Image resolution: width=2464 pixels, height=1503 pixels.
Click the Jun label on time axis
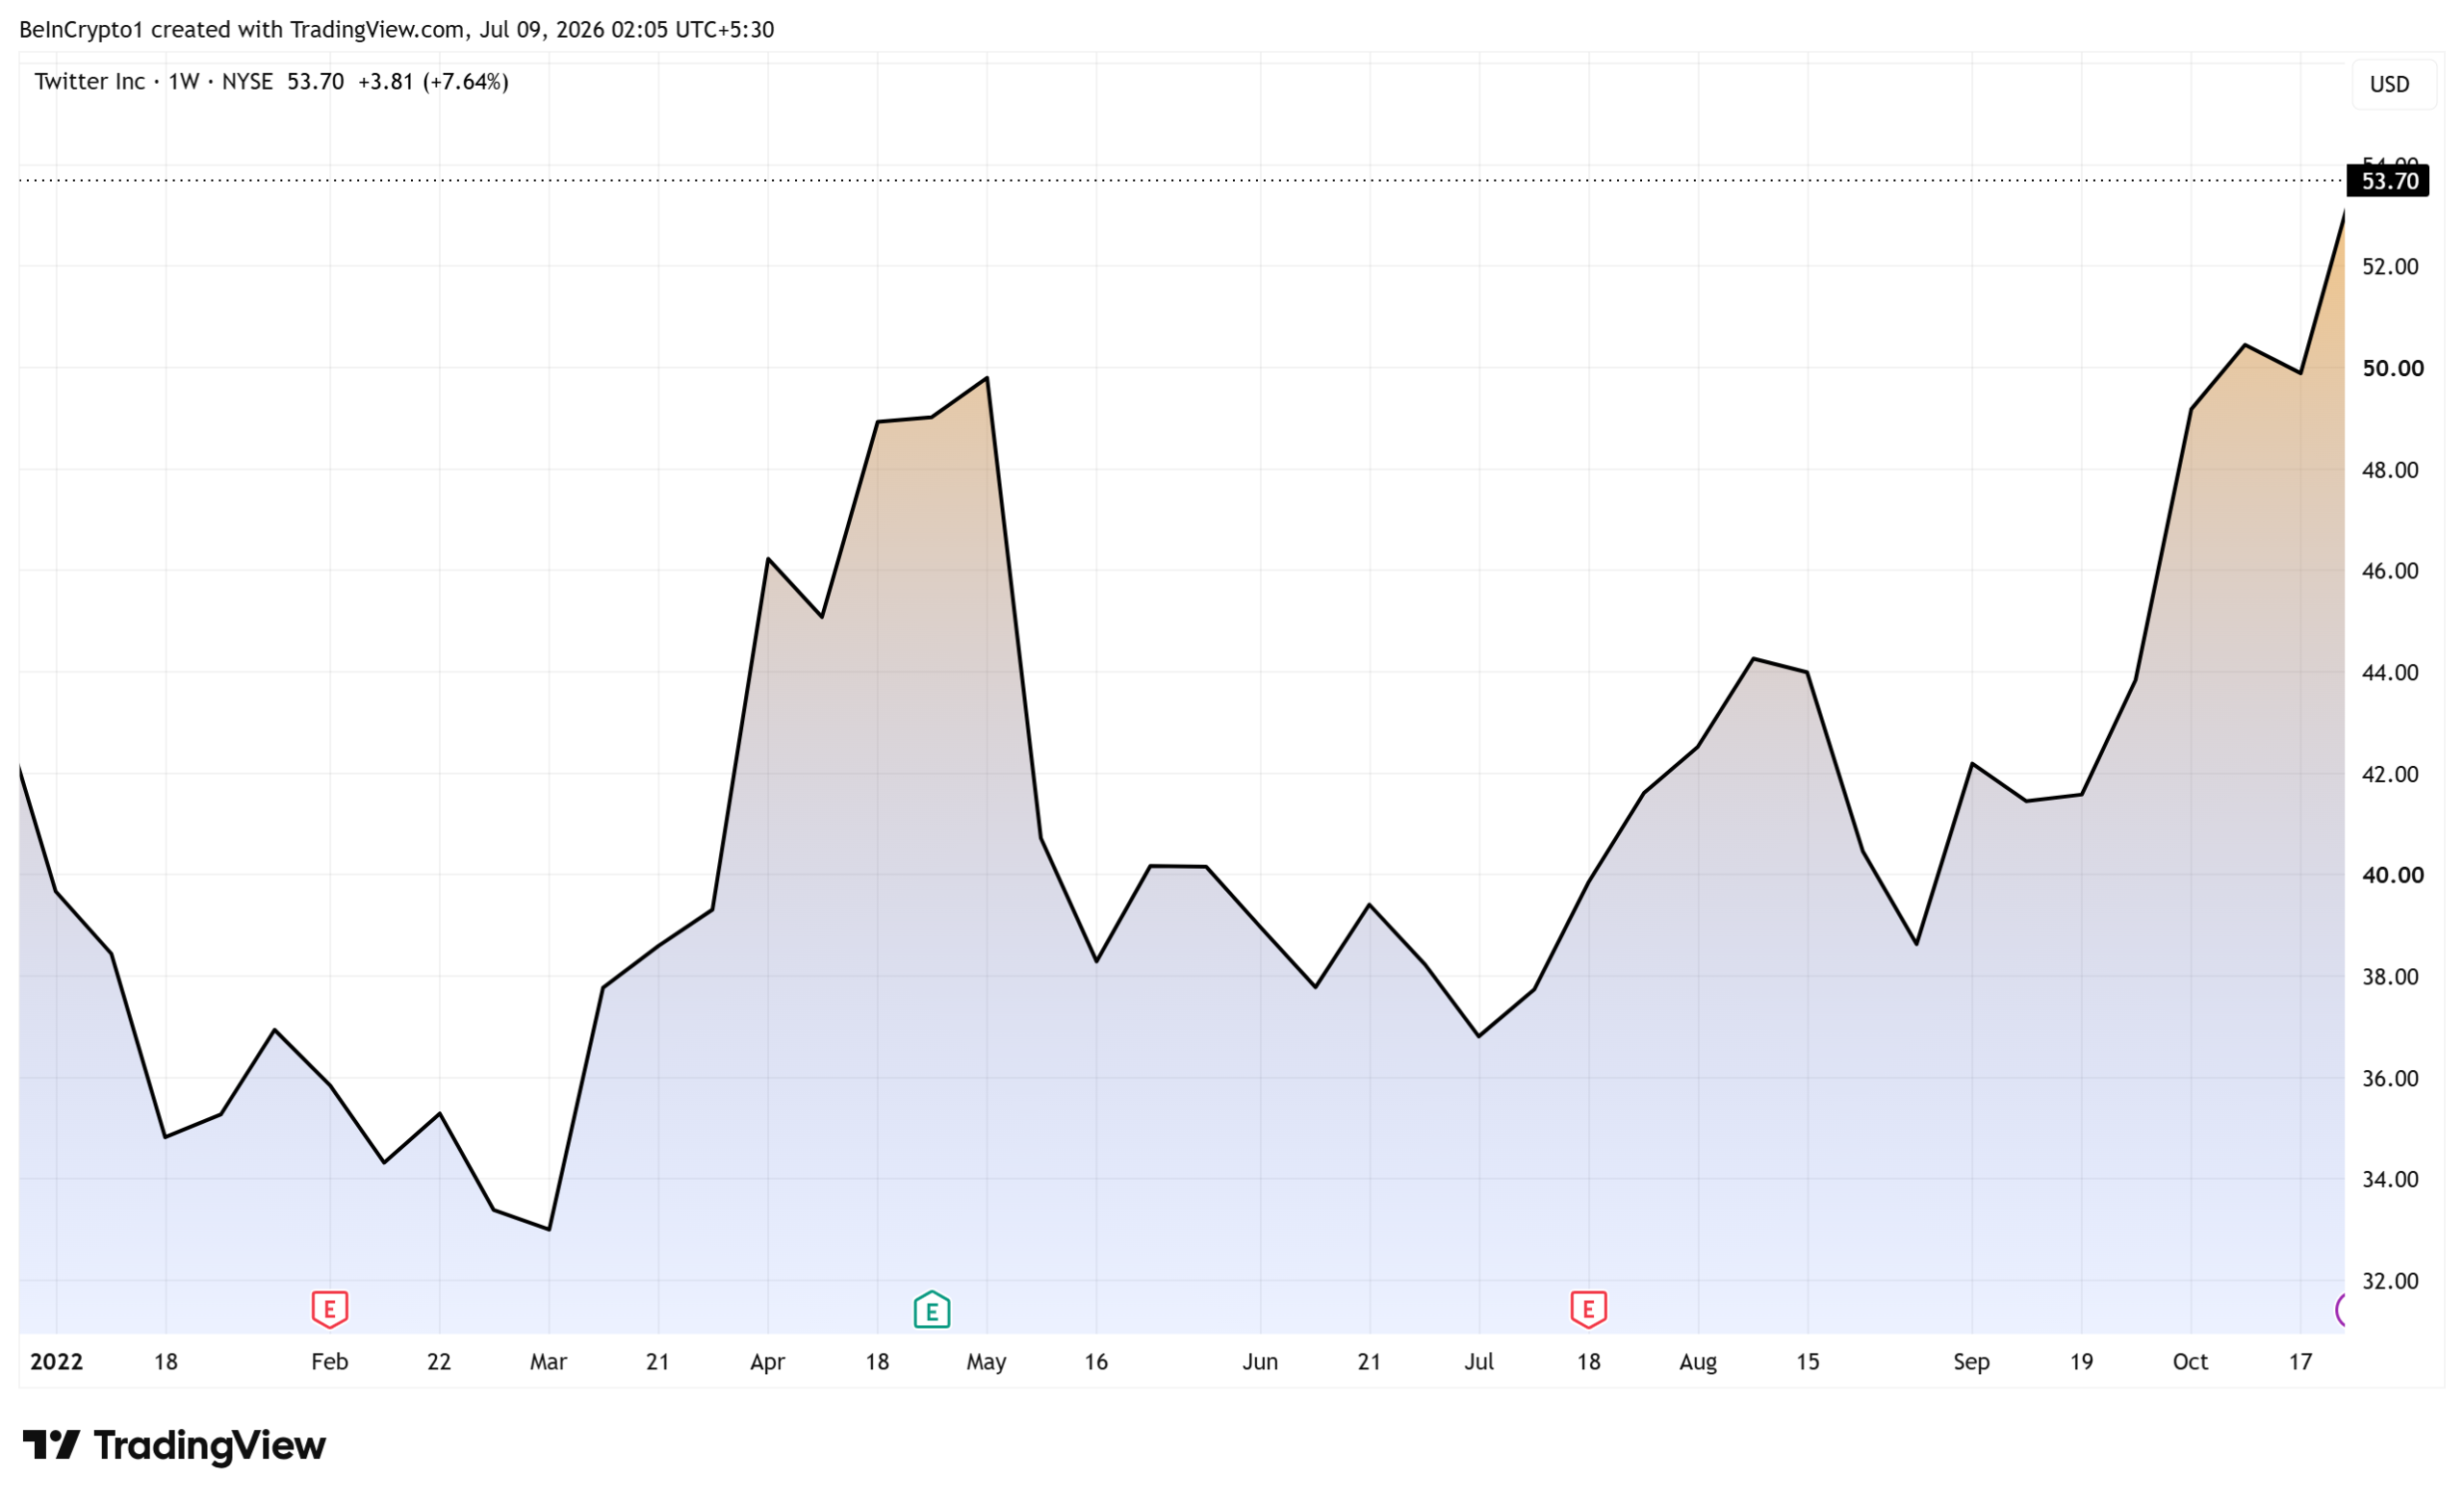[1261, 1362]
